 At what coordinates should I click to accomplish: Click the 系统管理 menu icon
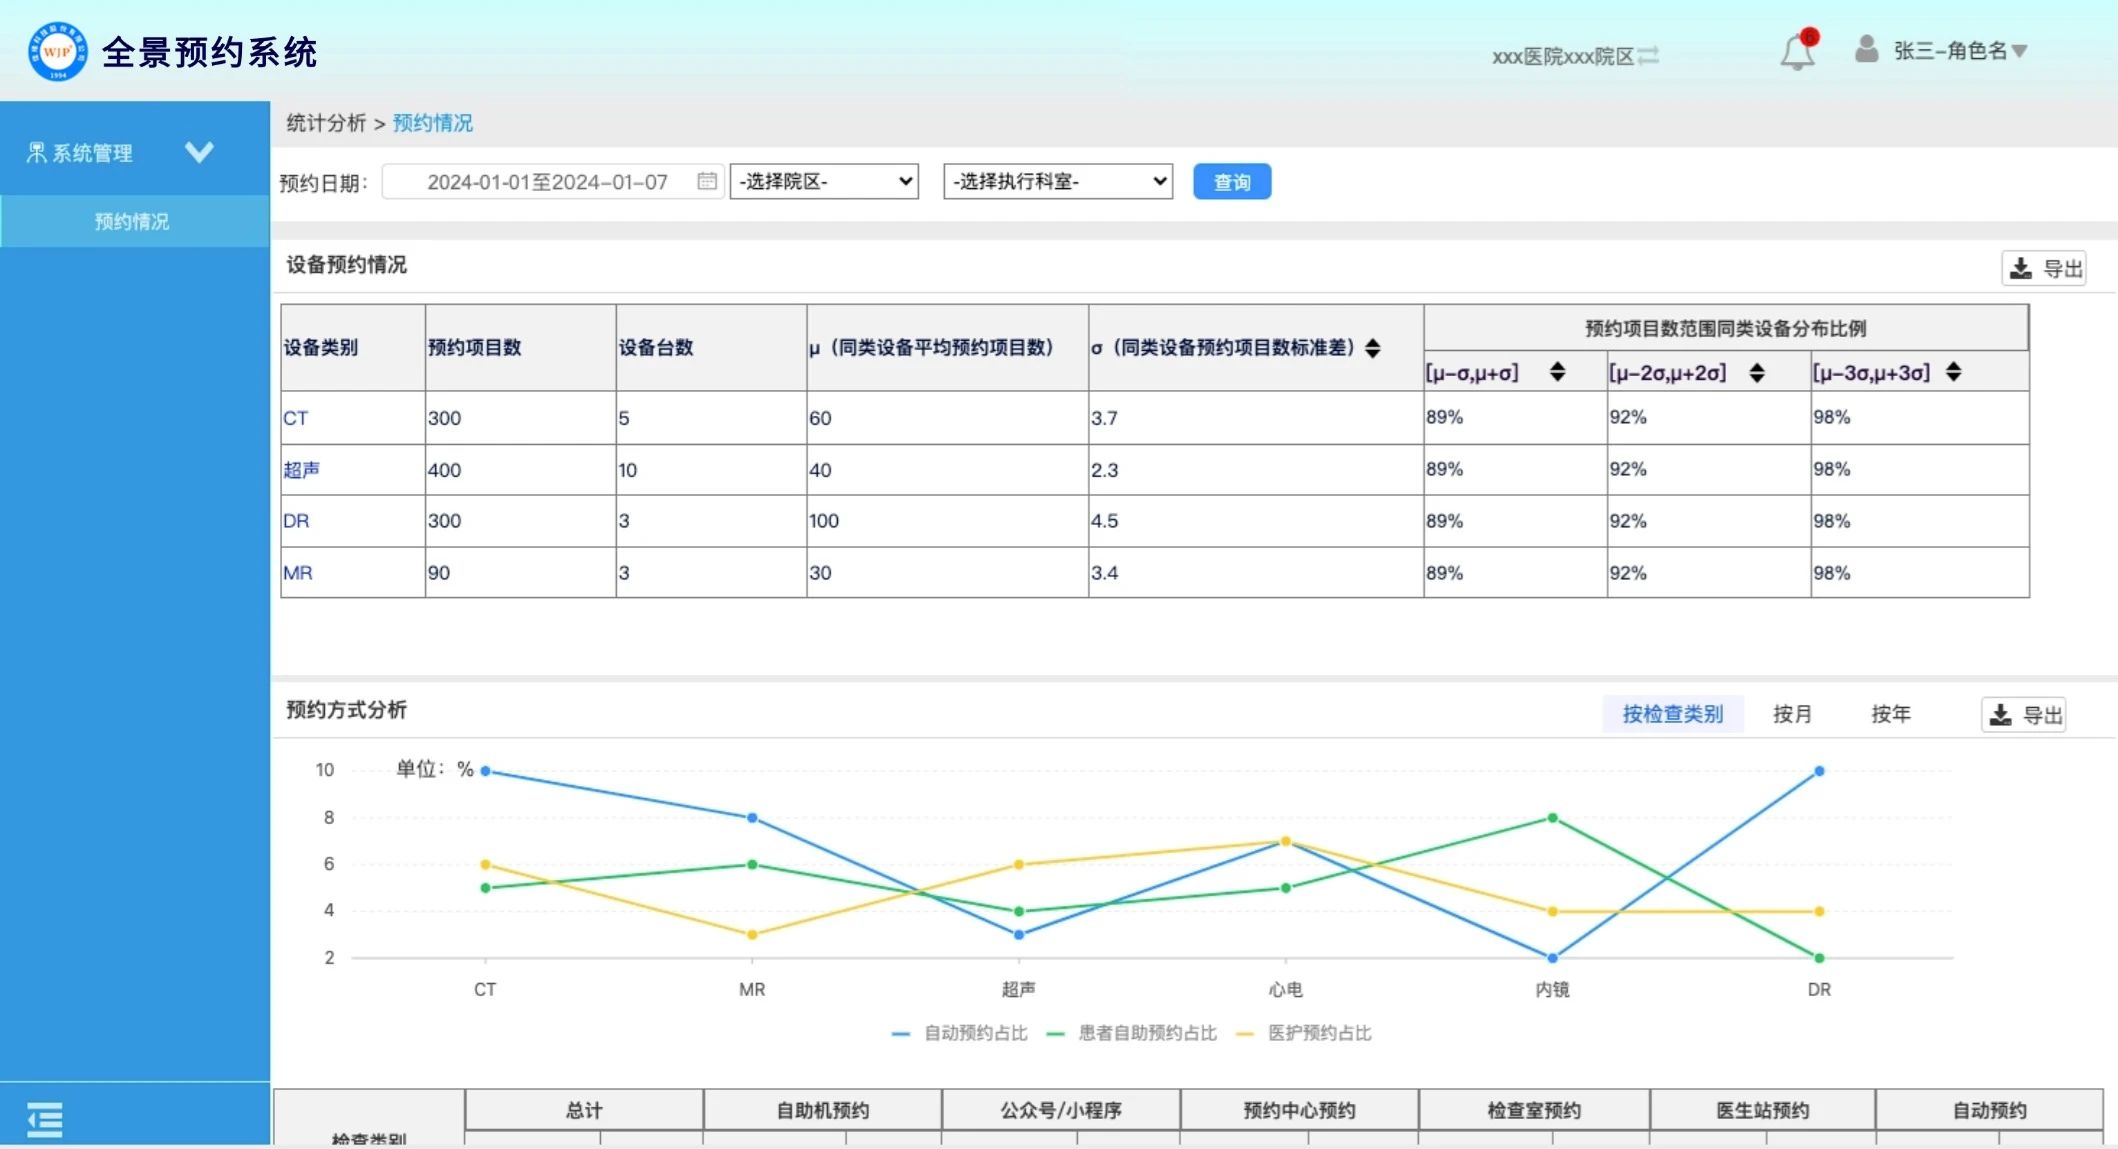(x=36, y=153)
